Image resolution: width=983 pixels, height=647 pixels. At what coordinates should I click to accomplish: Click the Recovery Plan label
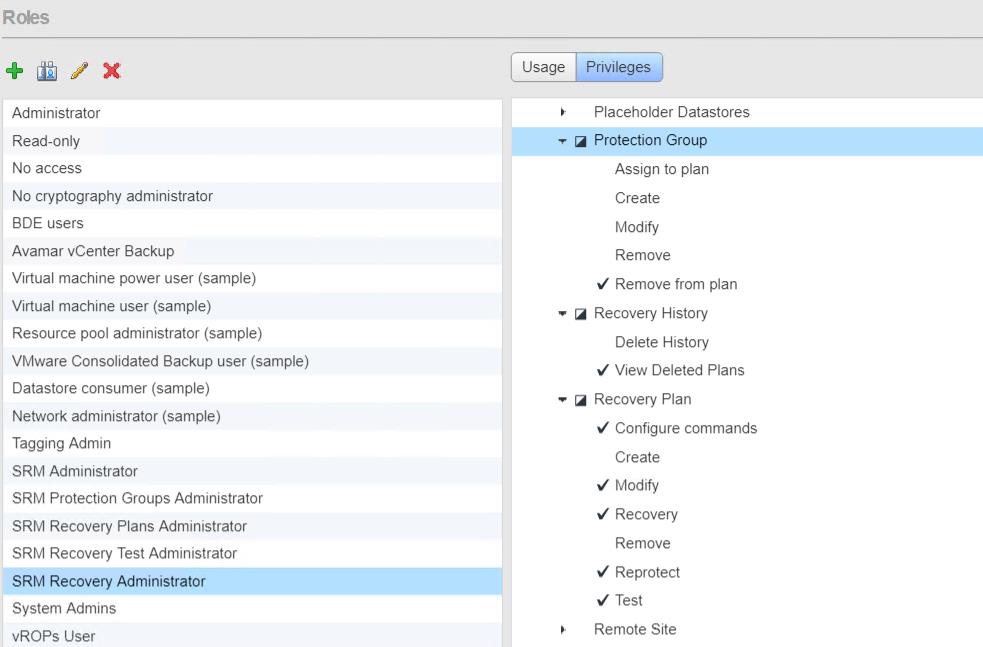(643, 399)
